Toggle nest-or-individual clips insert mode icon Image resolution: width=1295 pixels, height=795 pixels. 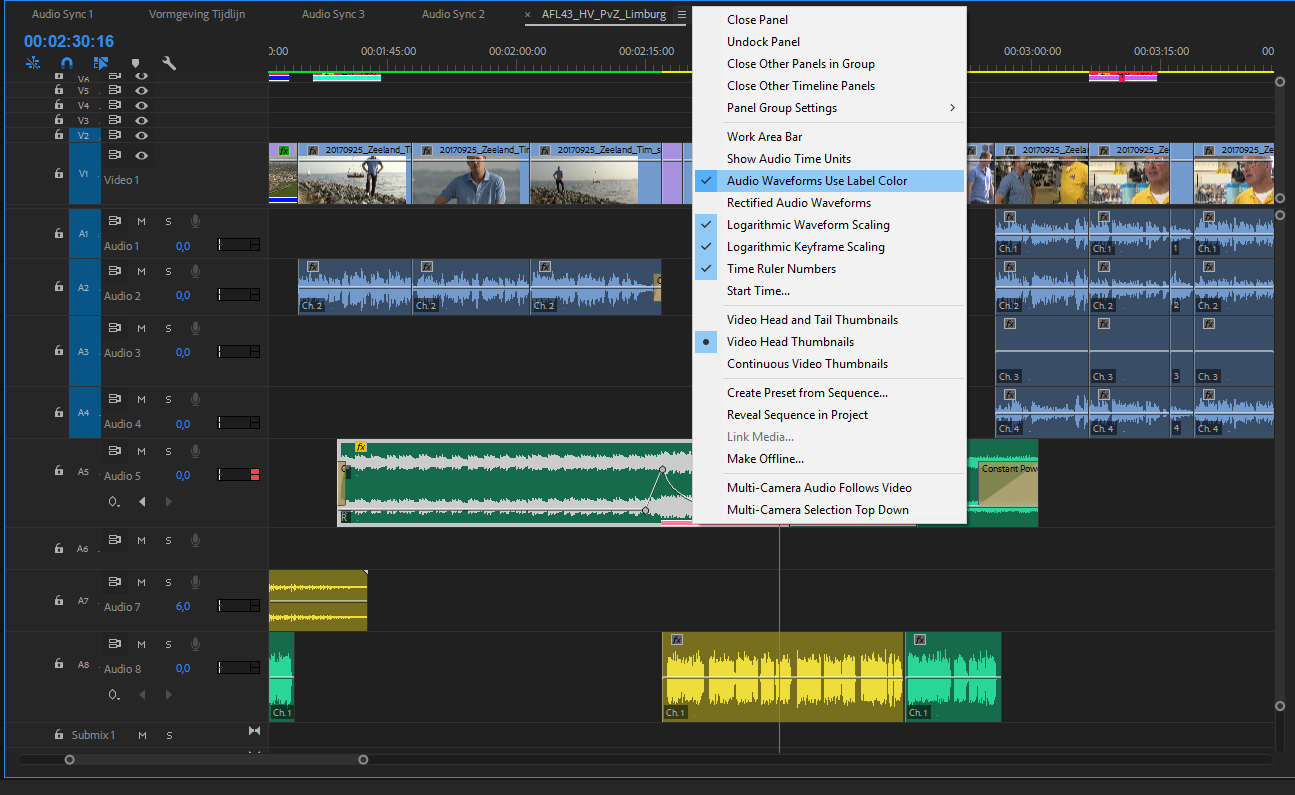(x=33, y=63)
